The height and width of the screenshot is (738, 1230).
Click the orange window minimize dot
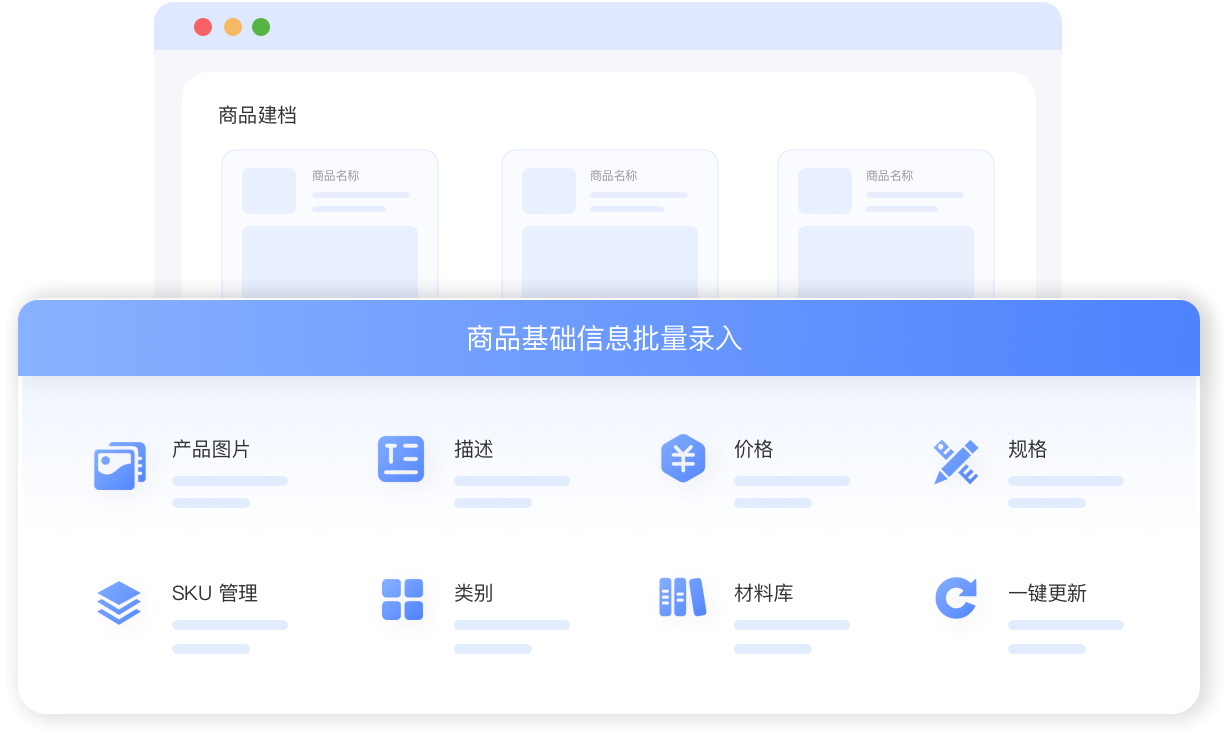click(x=233, y=27)
